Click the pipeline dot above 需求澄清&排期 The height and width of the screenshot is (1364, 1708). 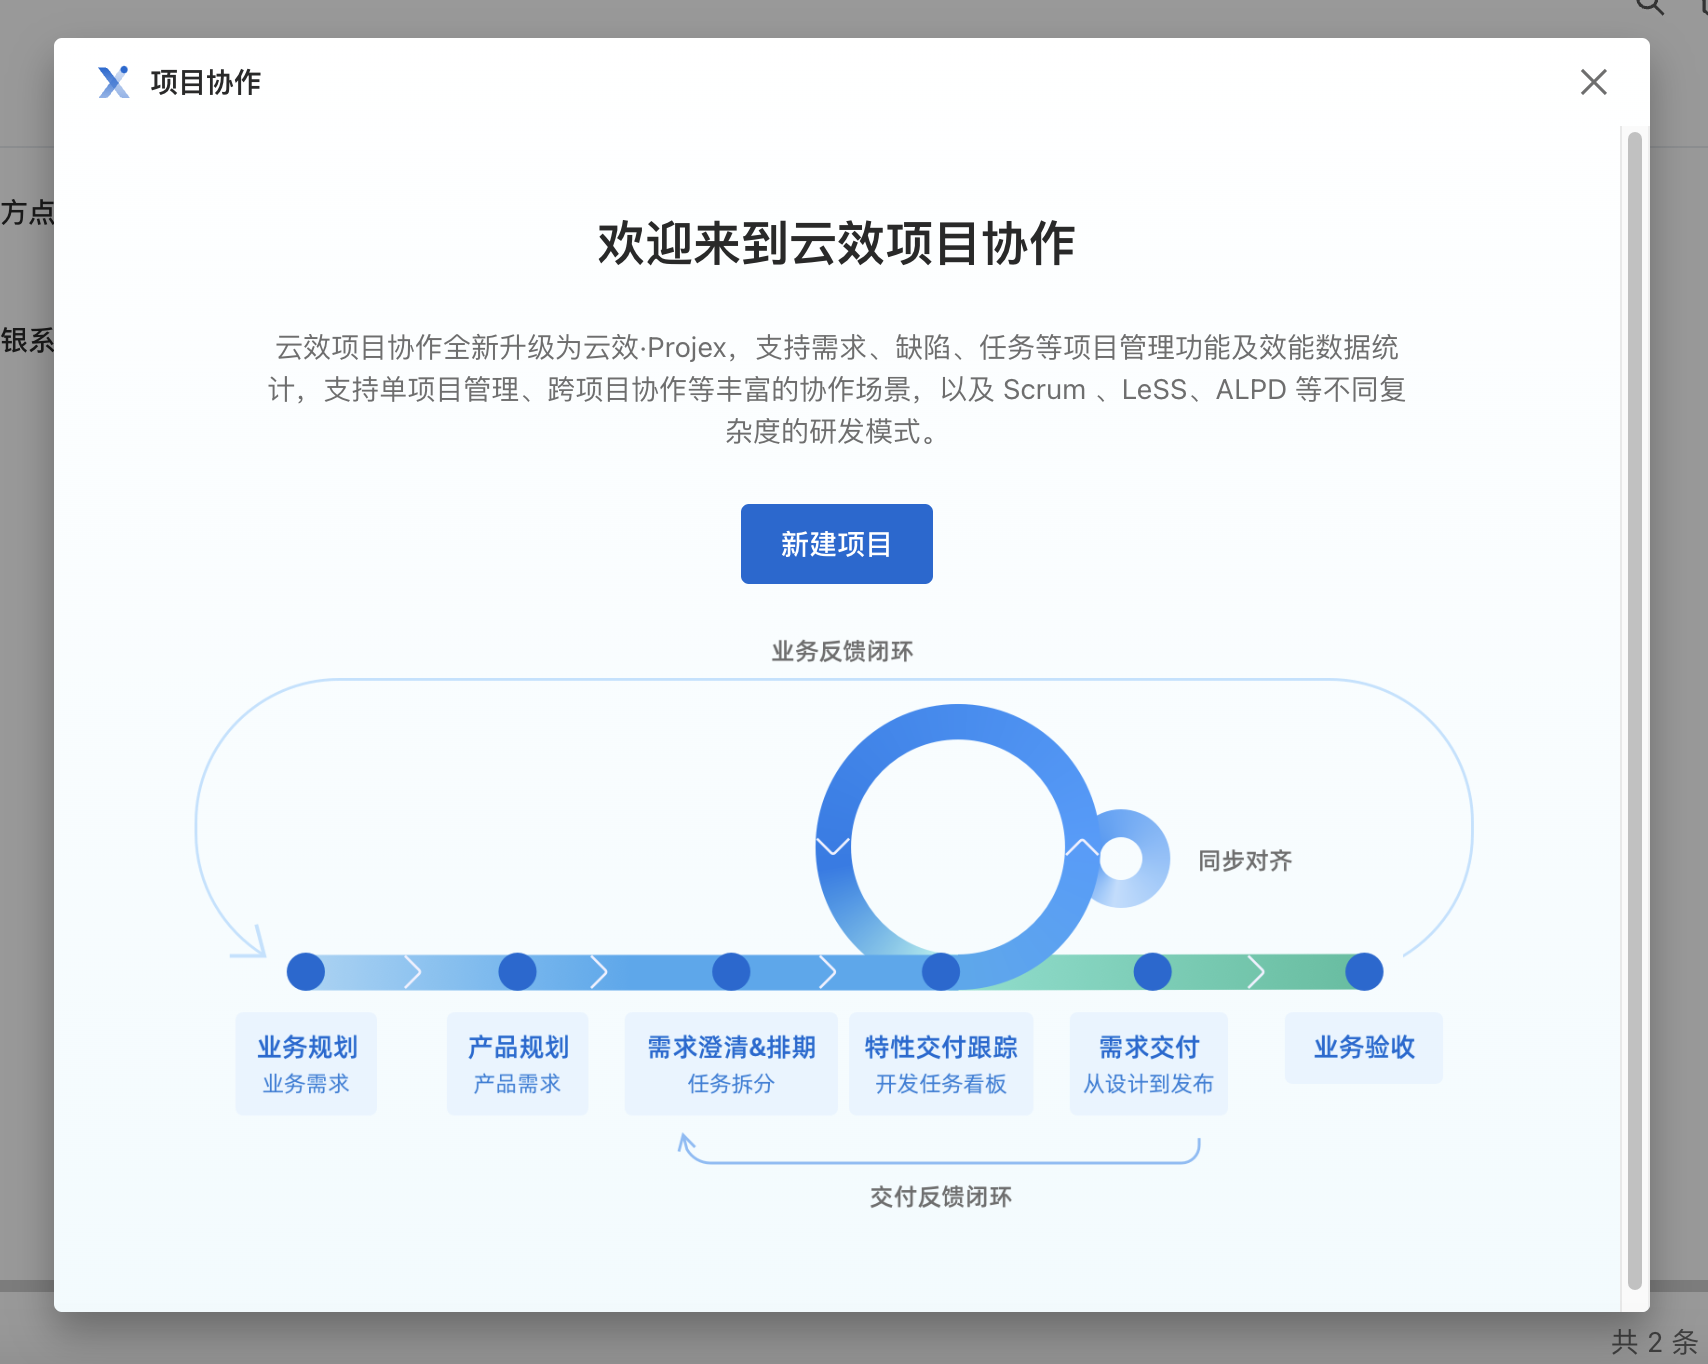(731, 971)
